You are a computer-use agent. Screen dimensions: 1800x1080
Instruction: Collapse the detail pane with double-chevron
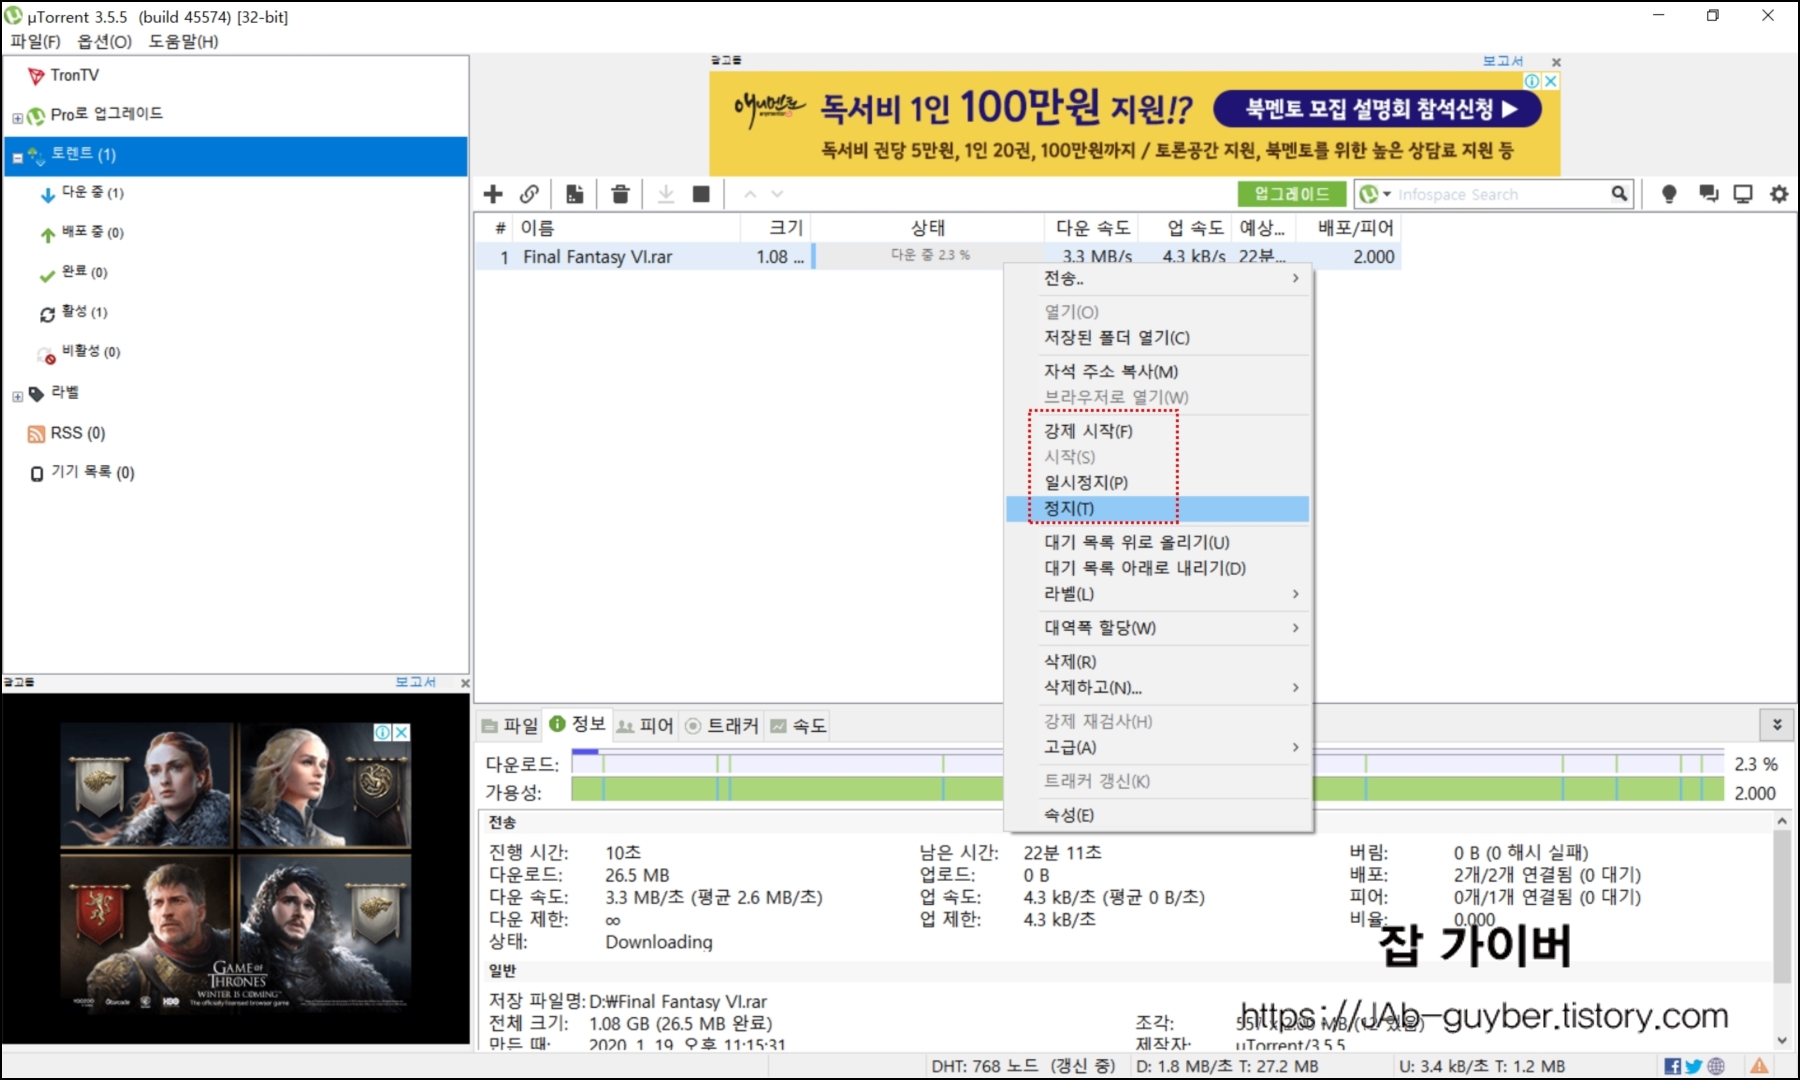tap(1777, 725)
